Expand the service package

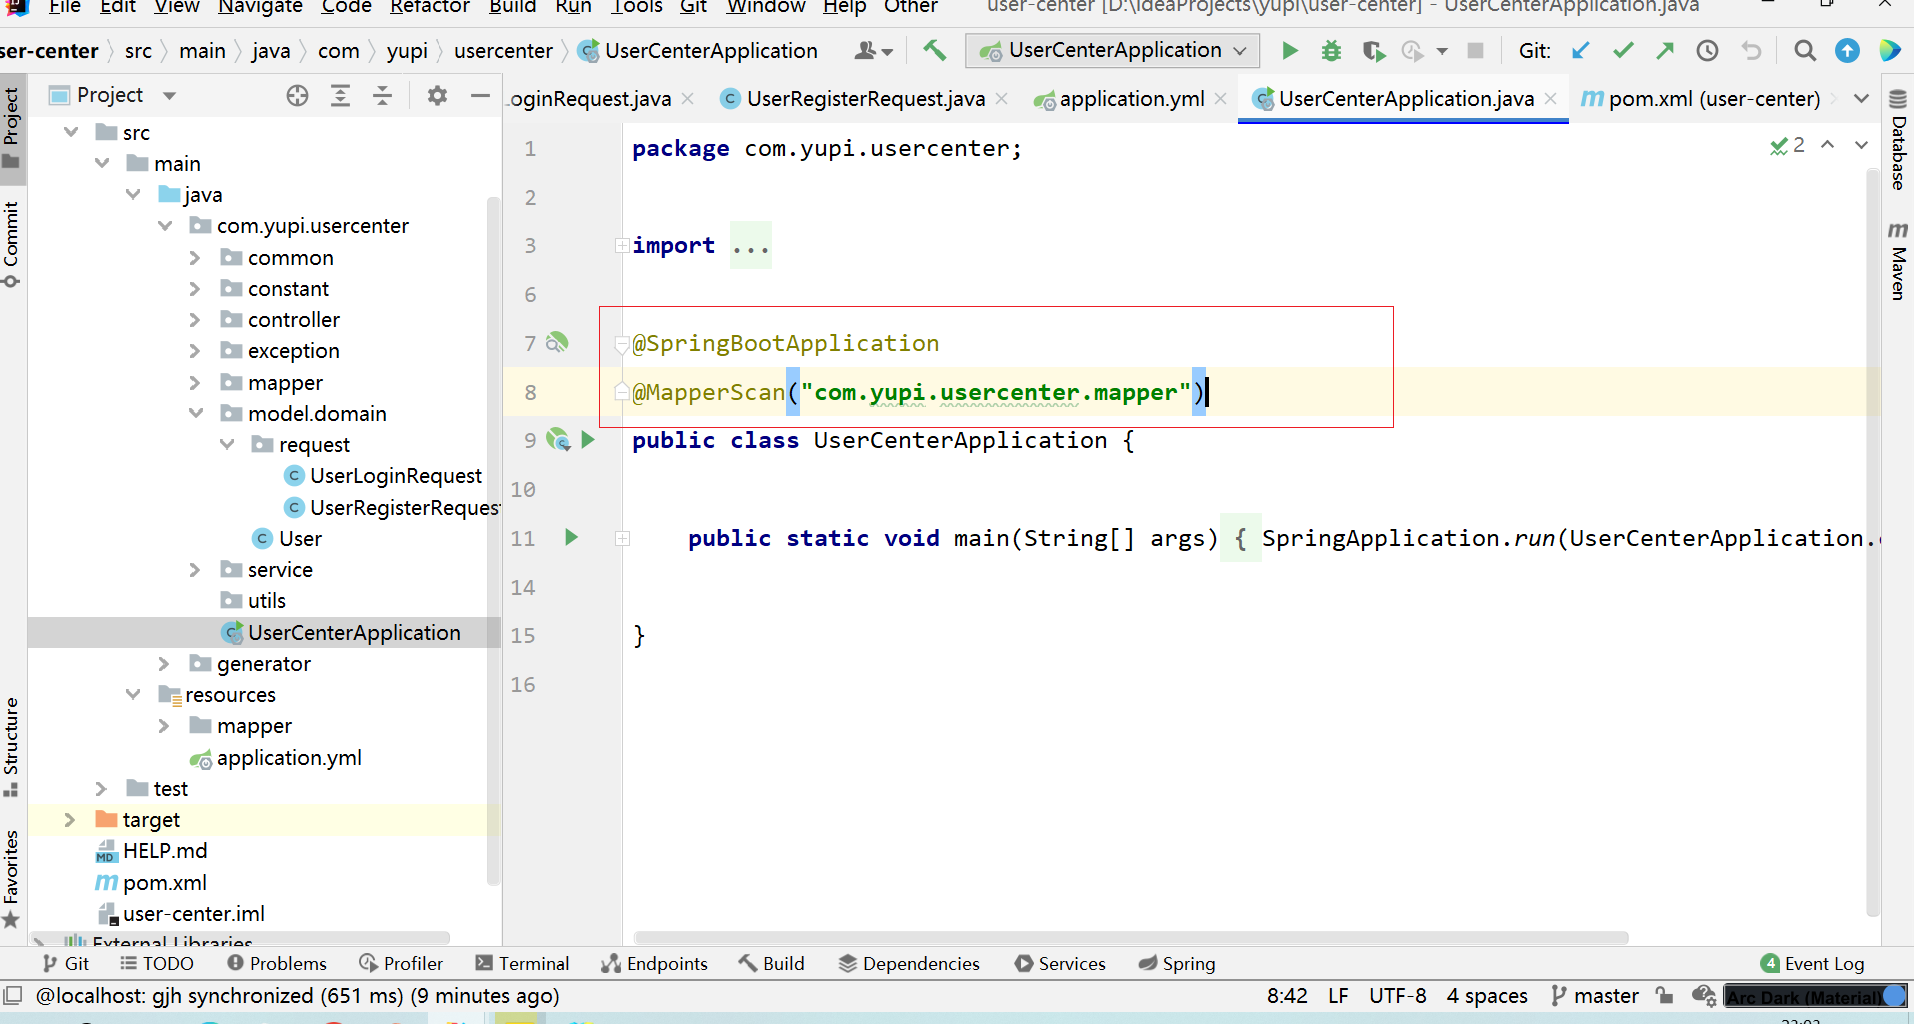coord(195,569)
